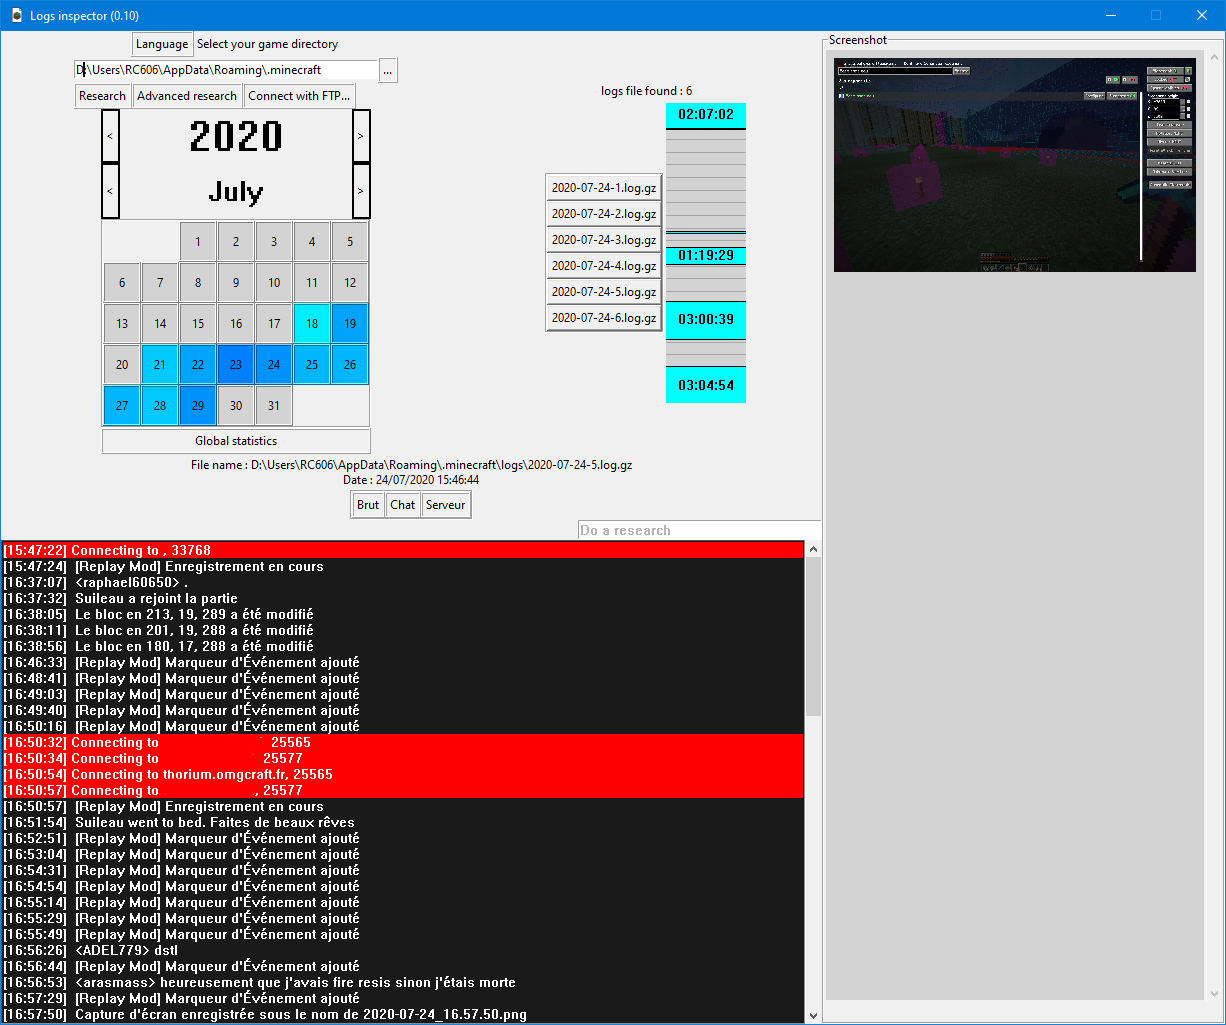The width and height of the screenshot is (1226, 1025).
Task: Go back to the previous month
Action: coord(110,191)
